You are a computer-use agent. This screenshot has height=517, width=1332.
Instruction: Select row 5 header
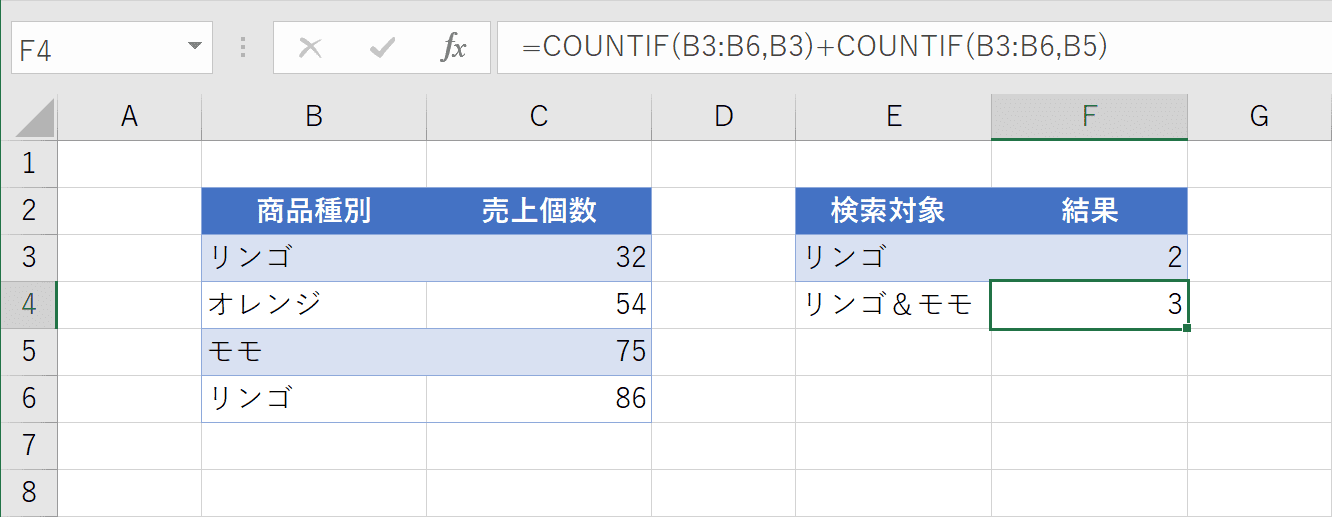click(29, 351)
